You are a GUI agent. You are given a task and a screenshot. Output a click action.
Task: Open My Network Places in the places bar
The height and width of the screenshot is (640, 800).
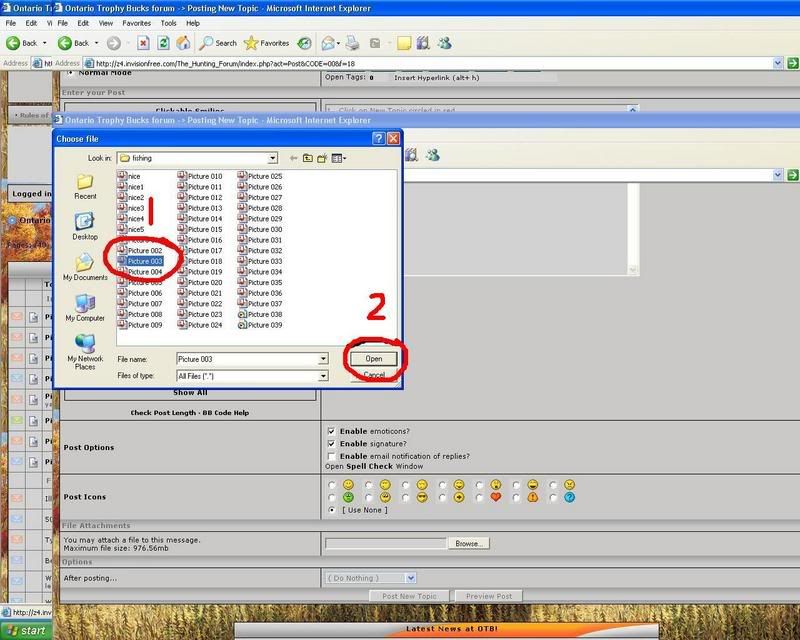point(85,352)
